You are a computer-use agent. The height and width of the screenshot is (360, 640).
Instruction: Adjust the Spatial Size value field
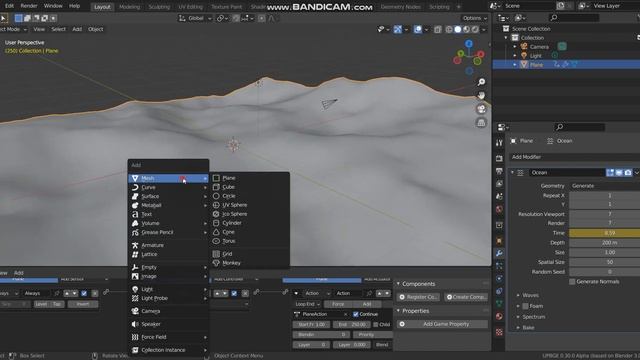[604, 262]
